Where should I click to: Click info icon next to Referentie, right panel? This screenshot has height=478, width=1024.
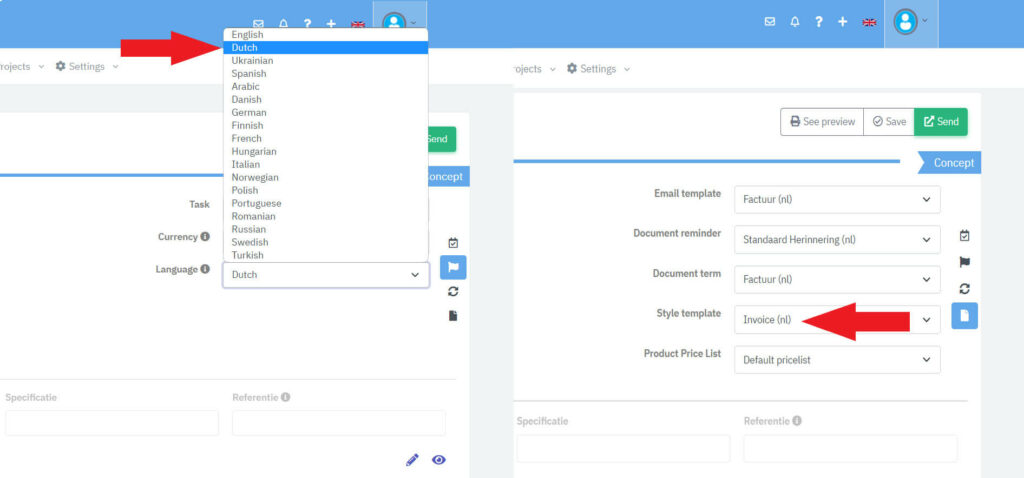[797, 421]
